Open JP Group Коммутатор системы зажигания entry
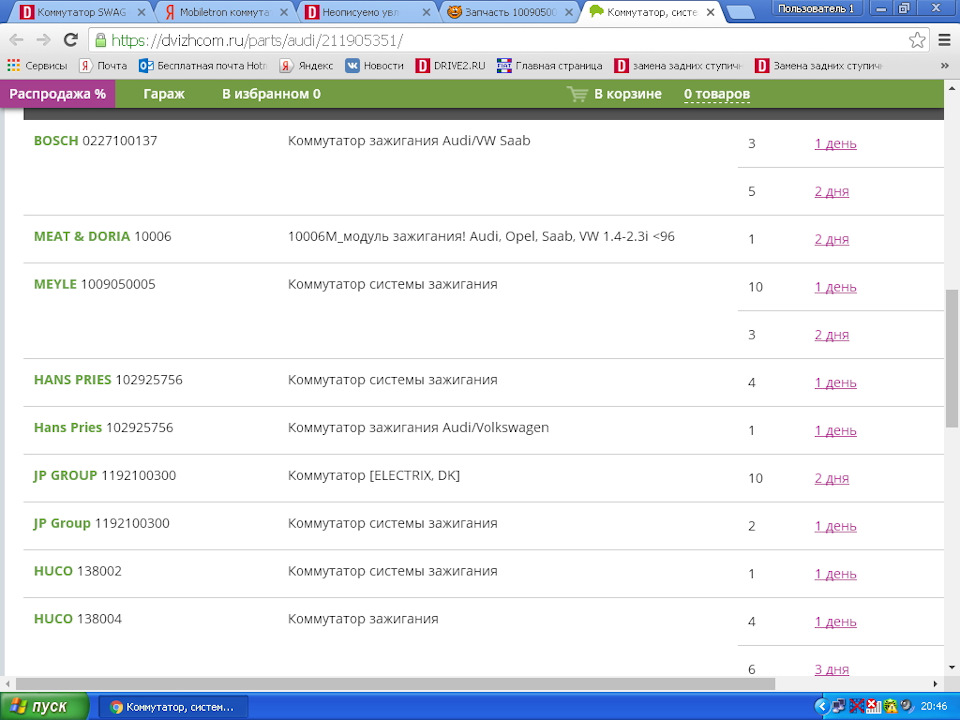The image size is (960, 720). (x=102, y=523)
